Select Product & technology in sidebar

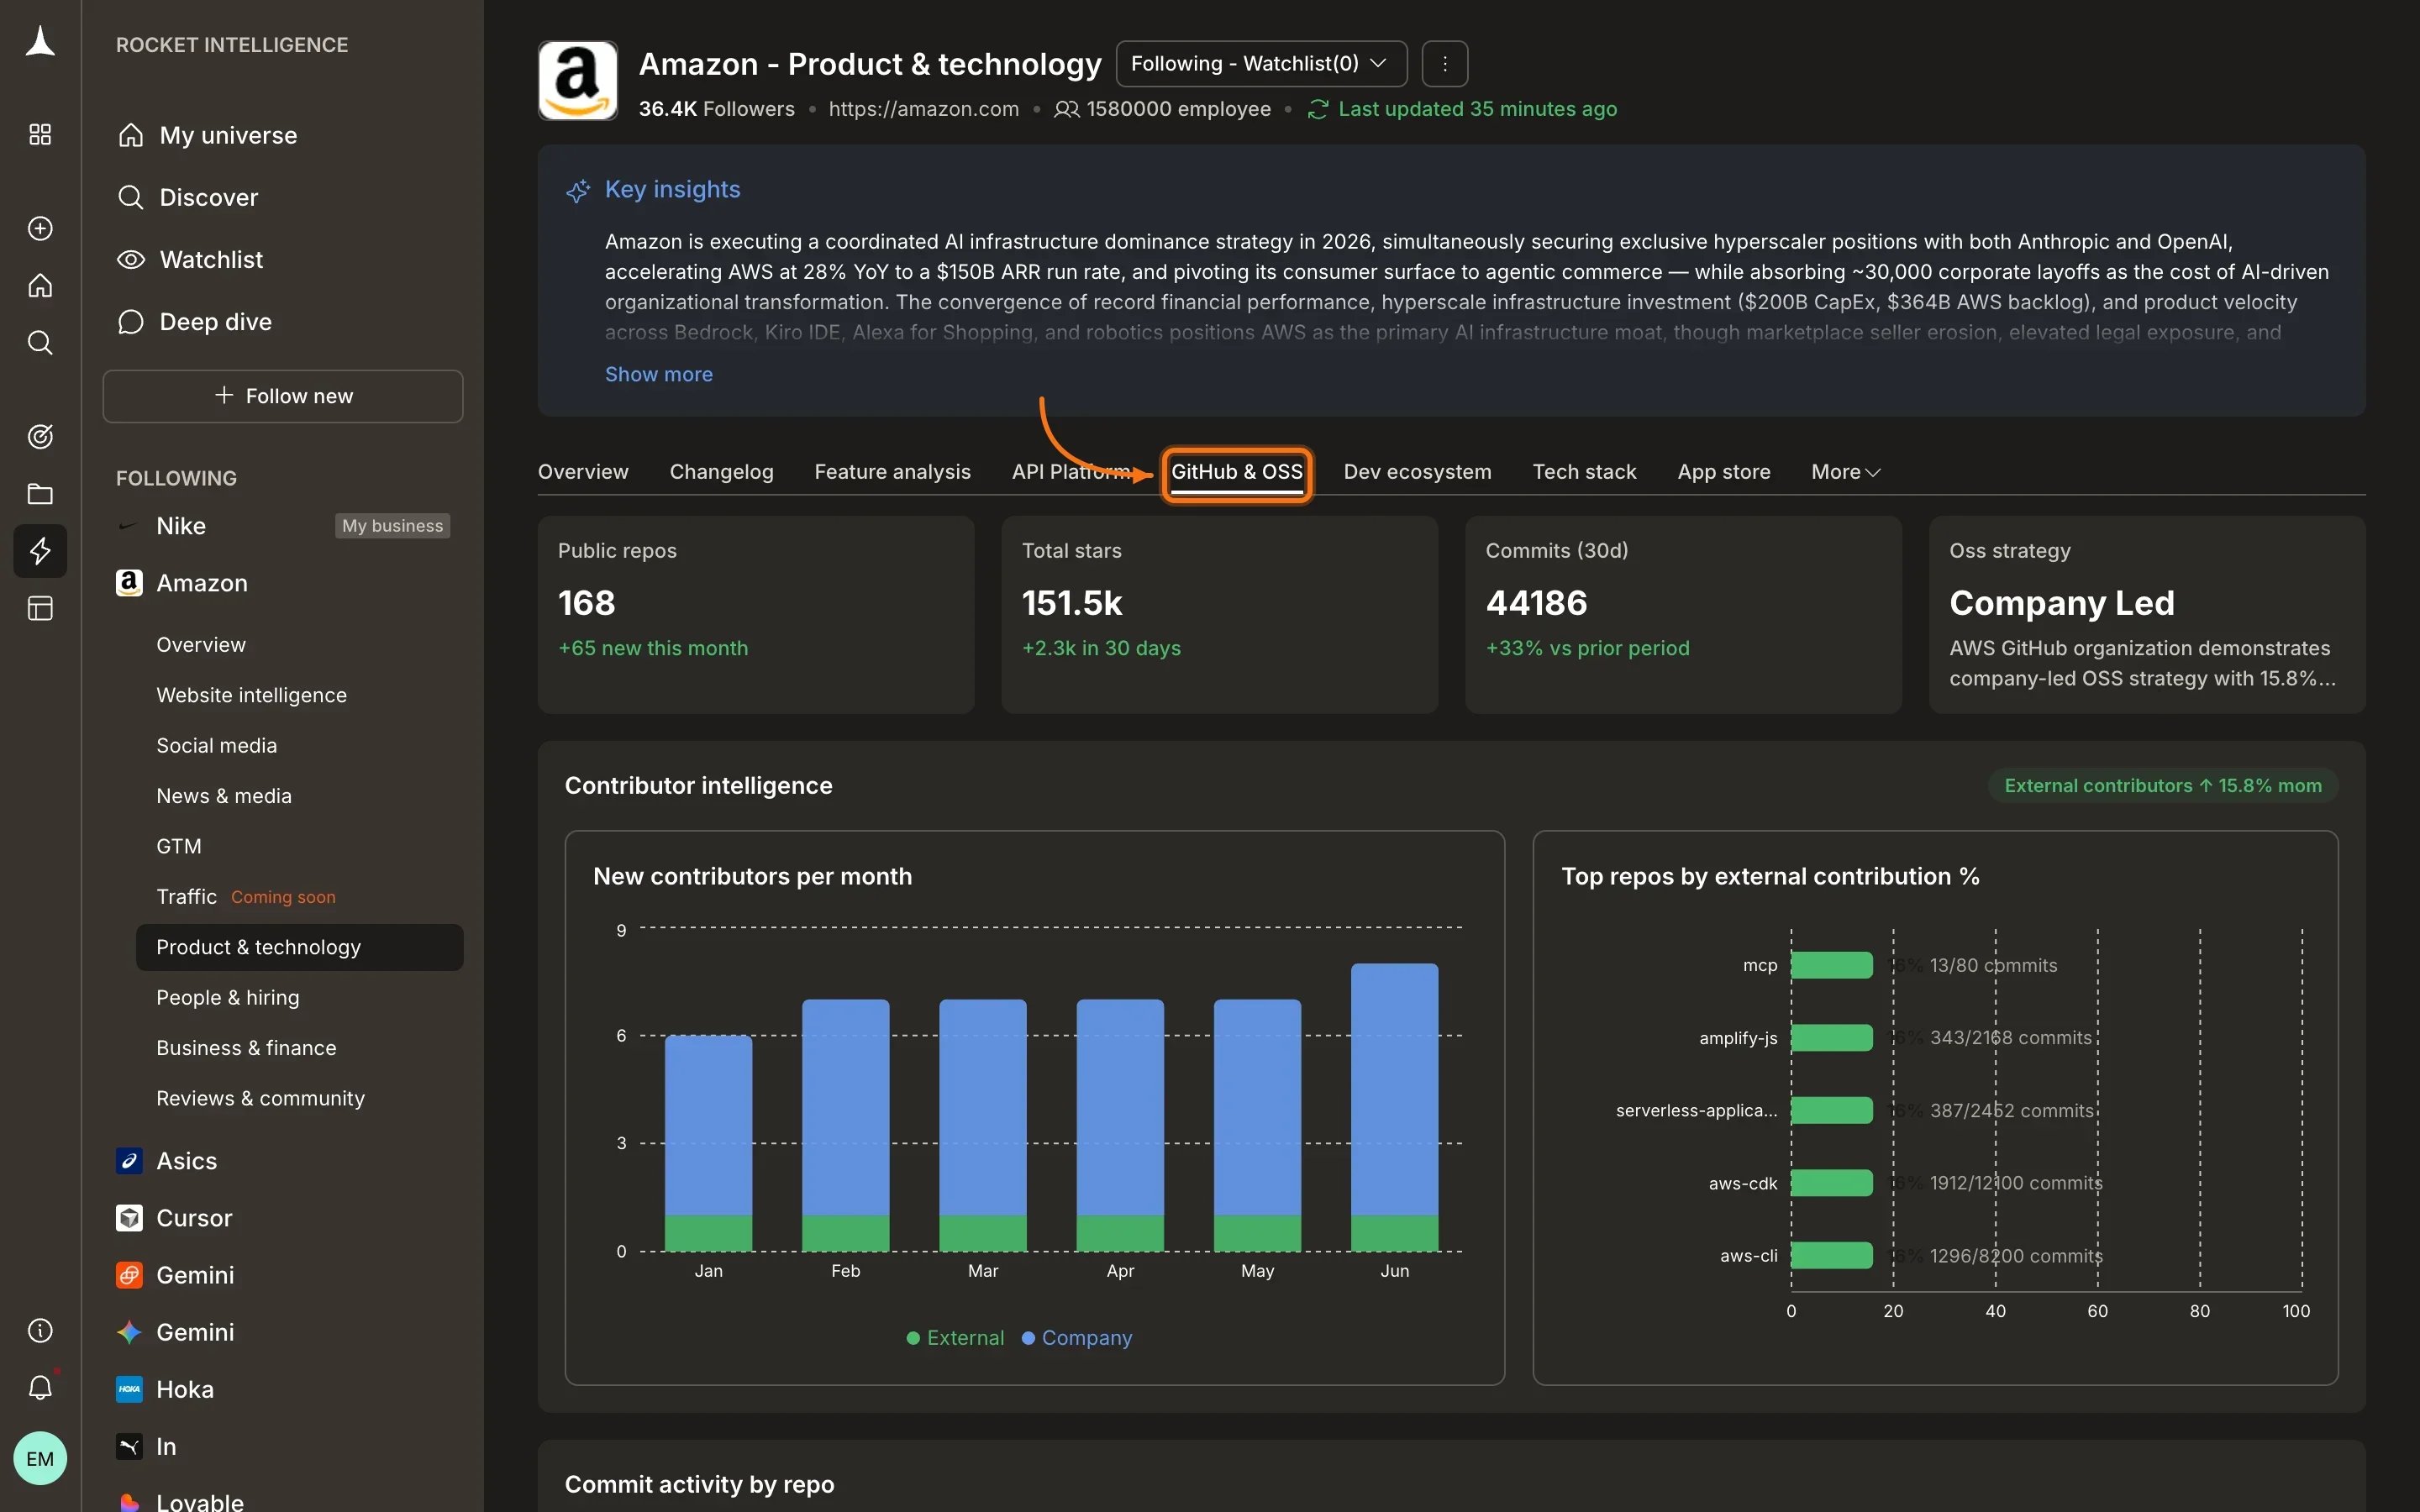coord(300,947)
